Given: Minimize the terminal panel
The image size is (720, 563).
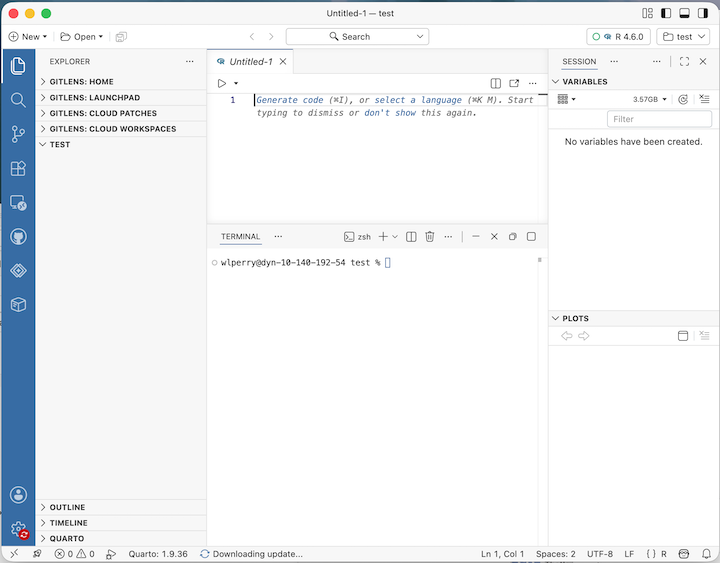Looking at the screenshot, I should (476, 236).
